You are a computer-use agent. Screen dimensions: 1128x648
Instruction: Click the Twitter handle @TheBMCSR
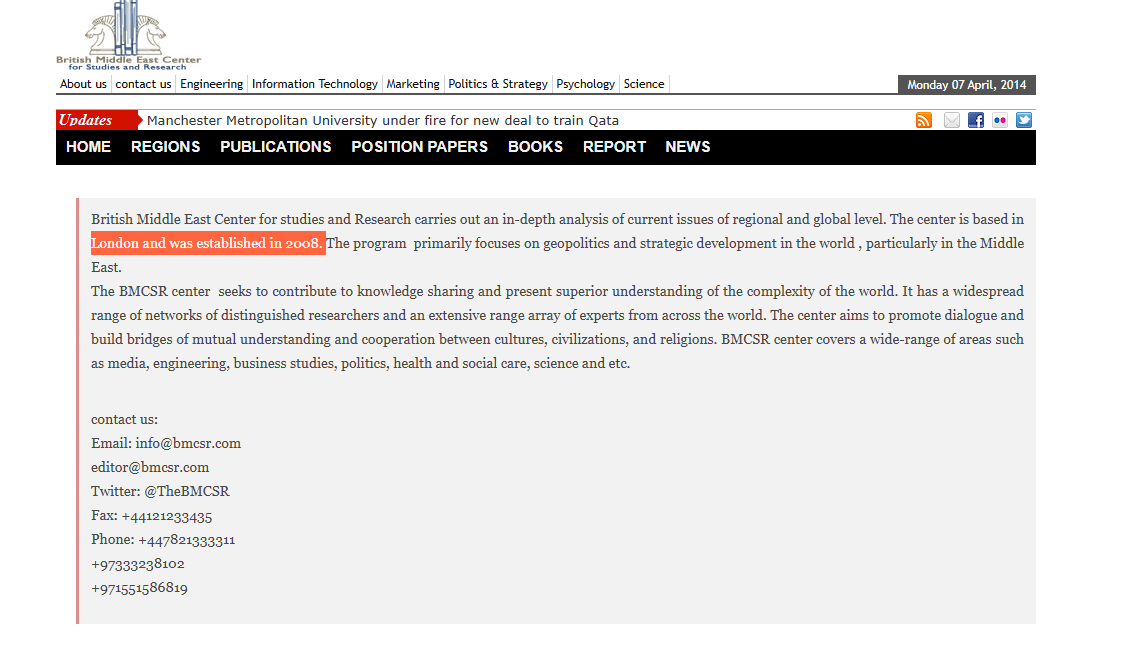(x=187, y=491)
